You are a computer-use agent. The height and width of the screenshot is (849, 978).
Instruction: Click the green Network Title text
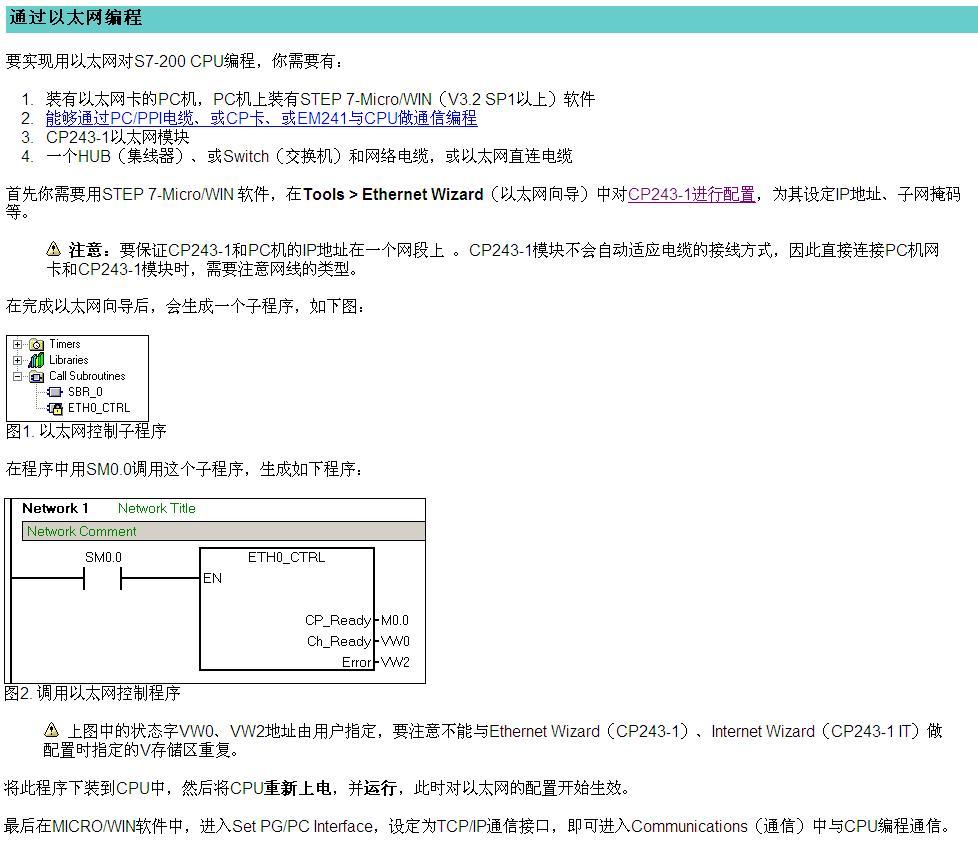coord(156,508)
